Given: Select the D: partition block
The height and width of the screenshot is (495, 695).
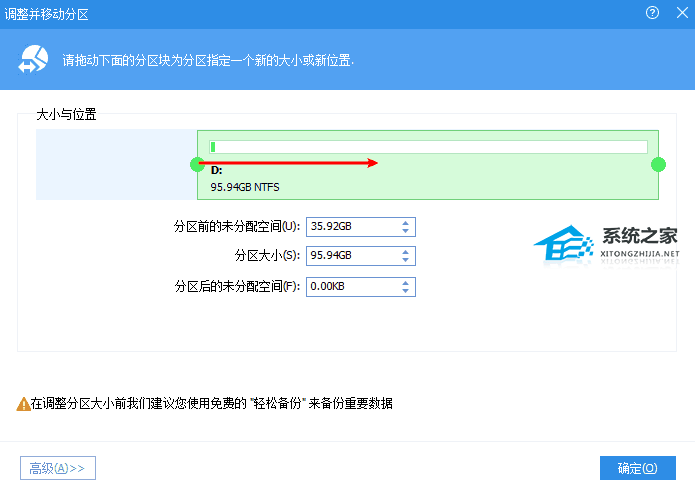Looking at the screenshot, I should [x=428, y=165].
